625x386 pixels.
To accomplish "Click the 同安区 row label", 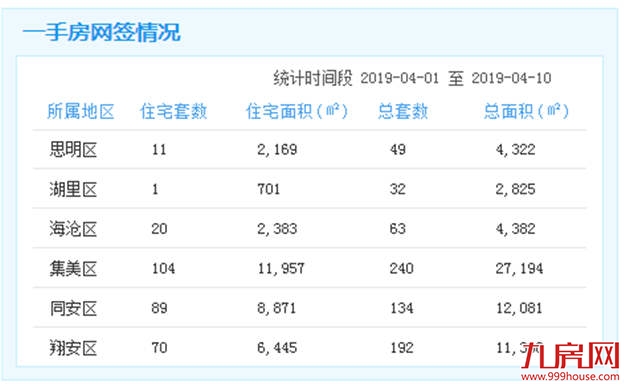I will click(73, 309).
